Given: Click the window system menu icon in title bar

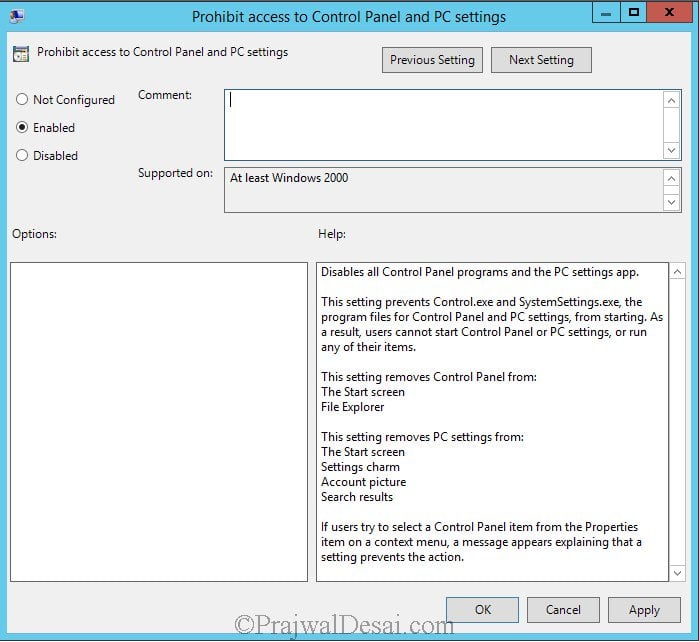Looking at the screenshot, I should click(x=17, y=16).
